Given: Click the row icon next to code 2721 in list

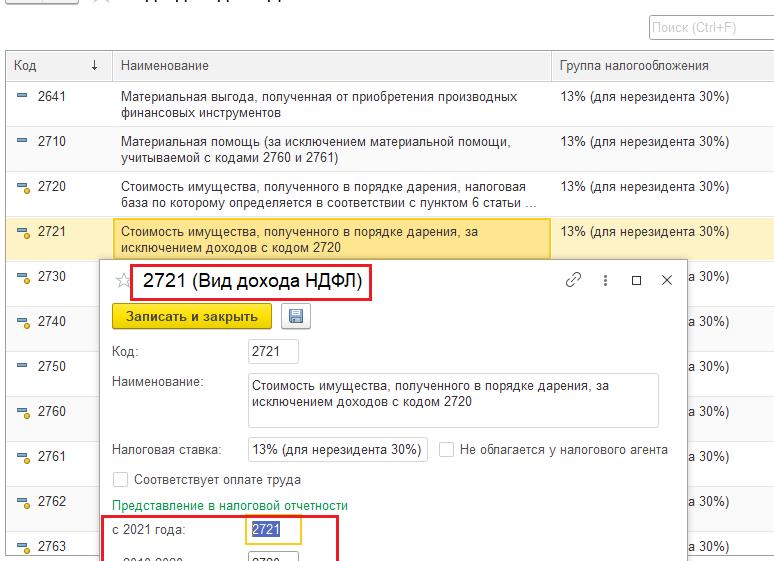Looking at the screenshot, I should pyautogui.click(x=23, y=232).
